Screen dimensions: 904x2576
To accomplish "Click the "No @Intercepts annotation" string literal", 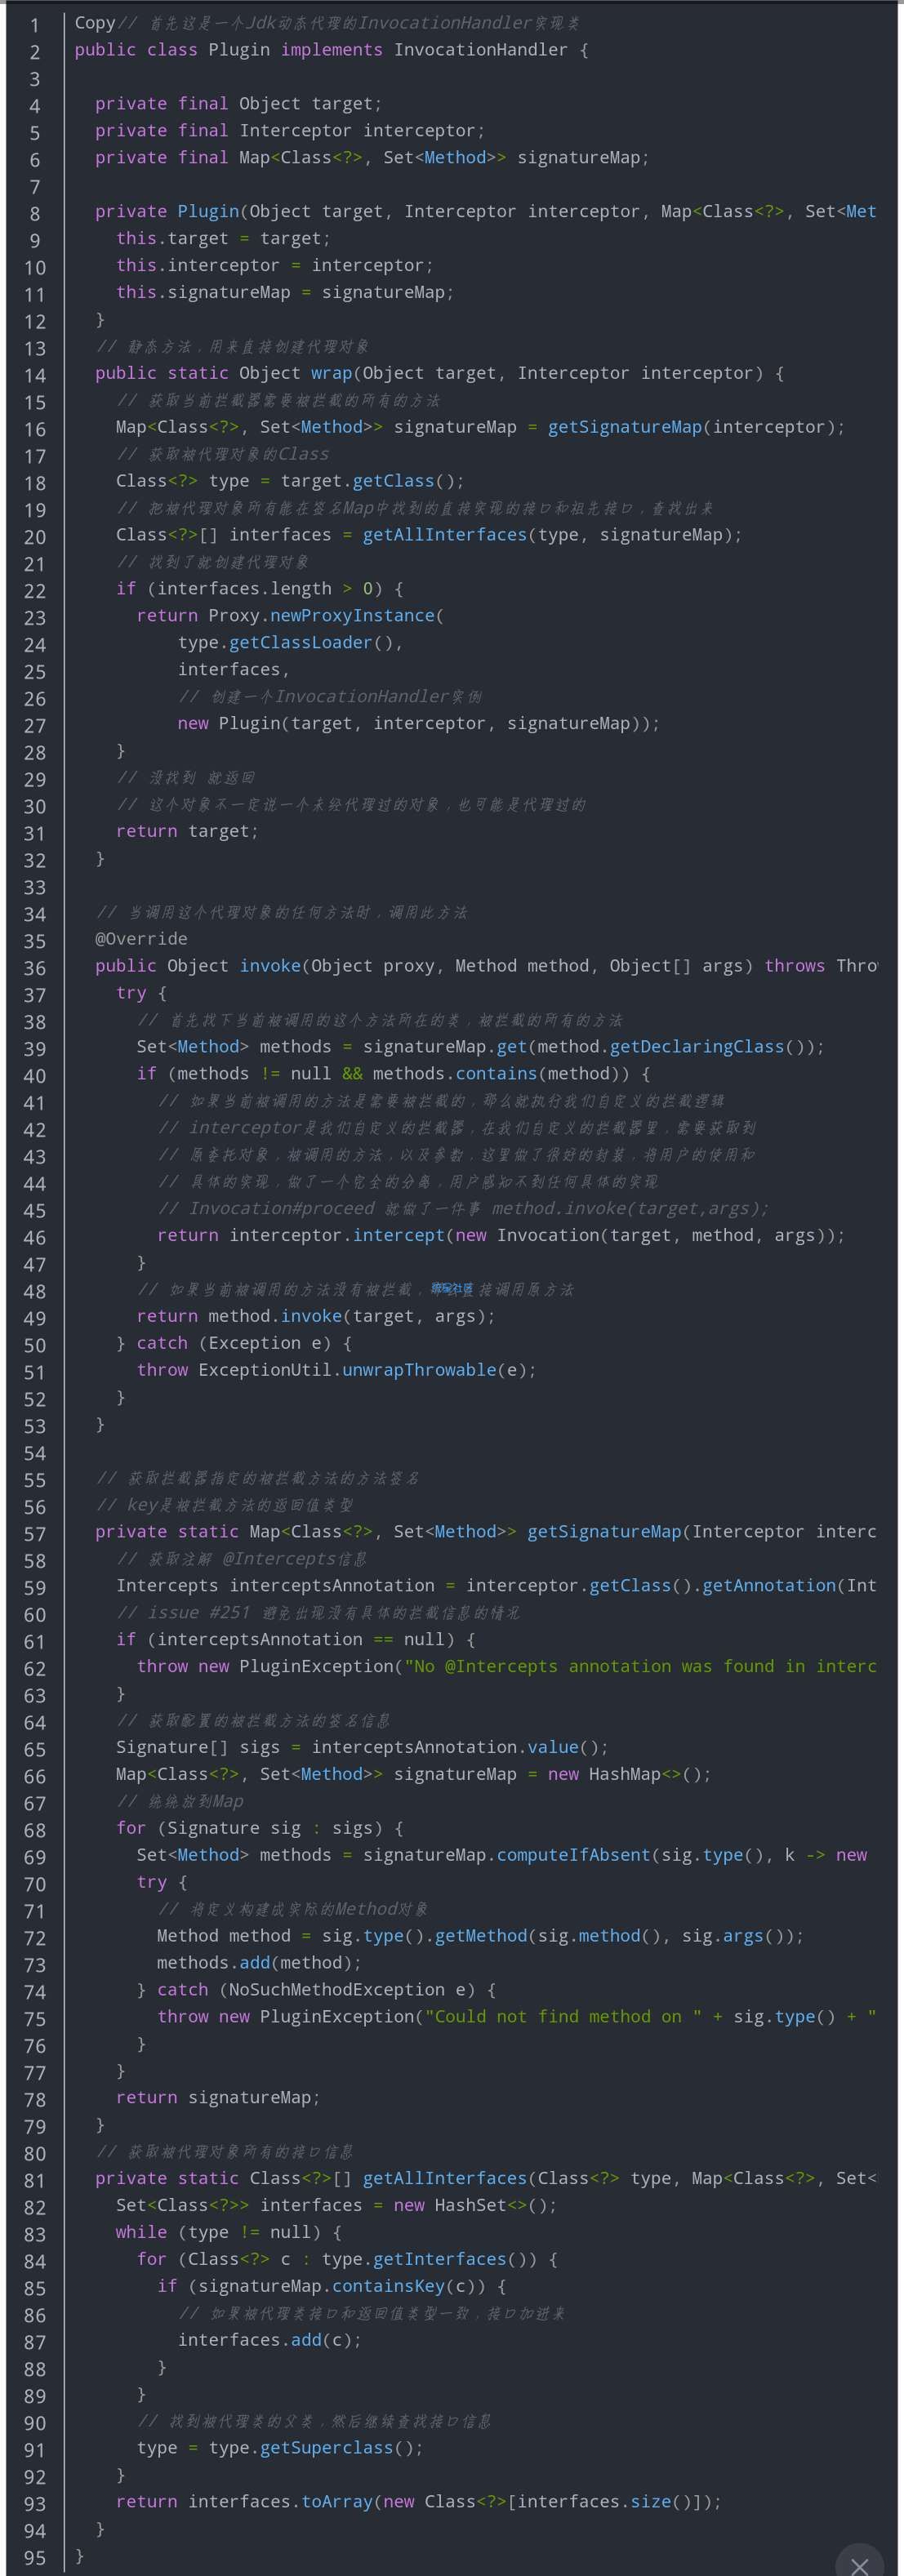I will 640,1666.
